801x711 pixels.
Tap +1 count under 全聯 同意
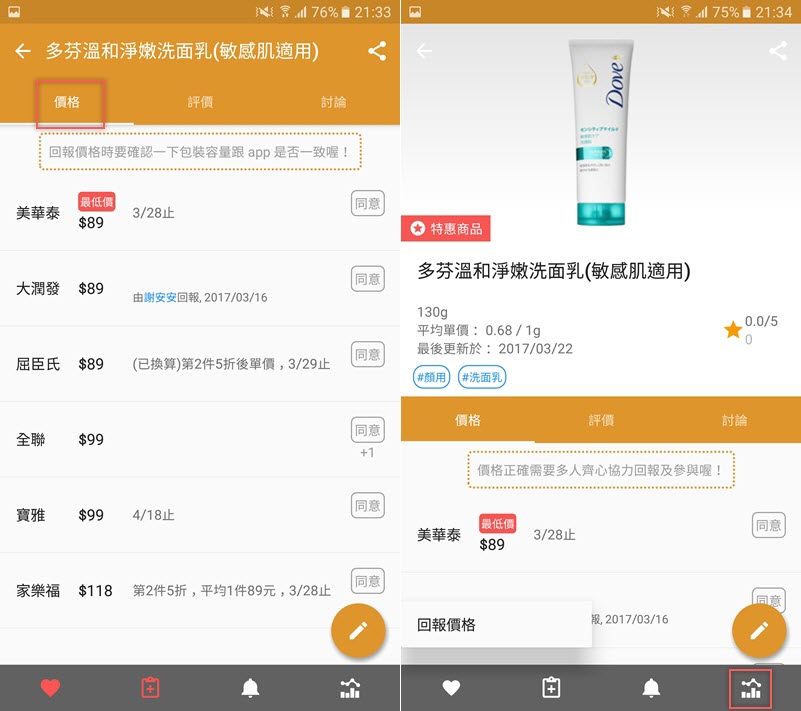(x=367, y=453)
